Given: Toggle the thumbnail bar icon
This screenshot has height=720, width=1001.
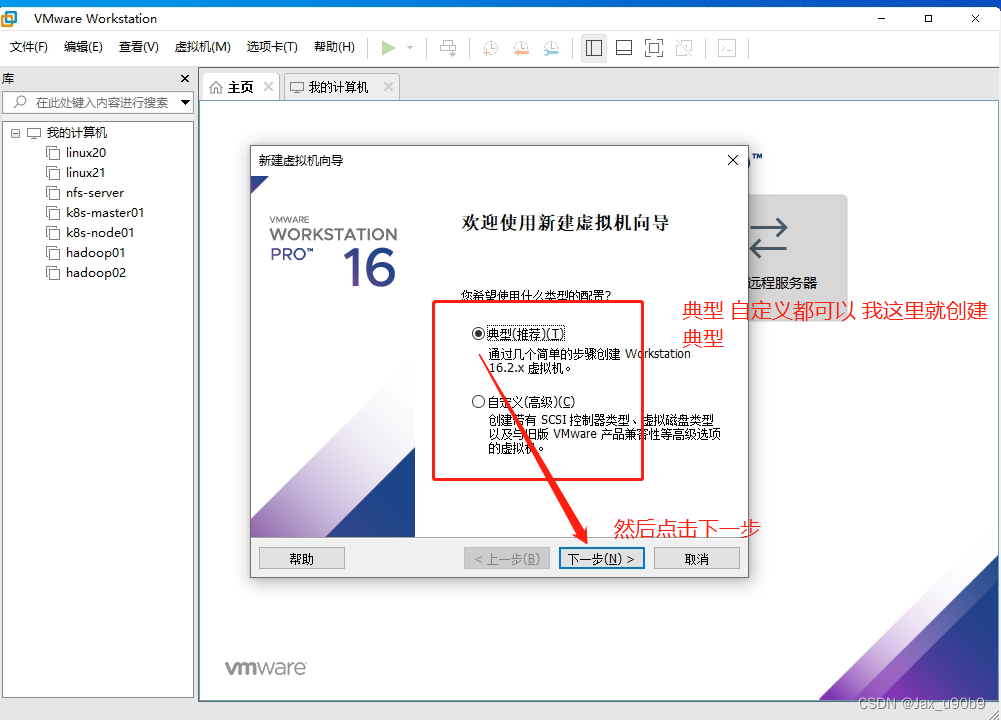Looking at the screenshot, I should pyautogui.click(x=623, y=47).
